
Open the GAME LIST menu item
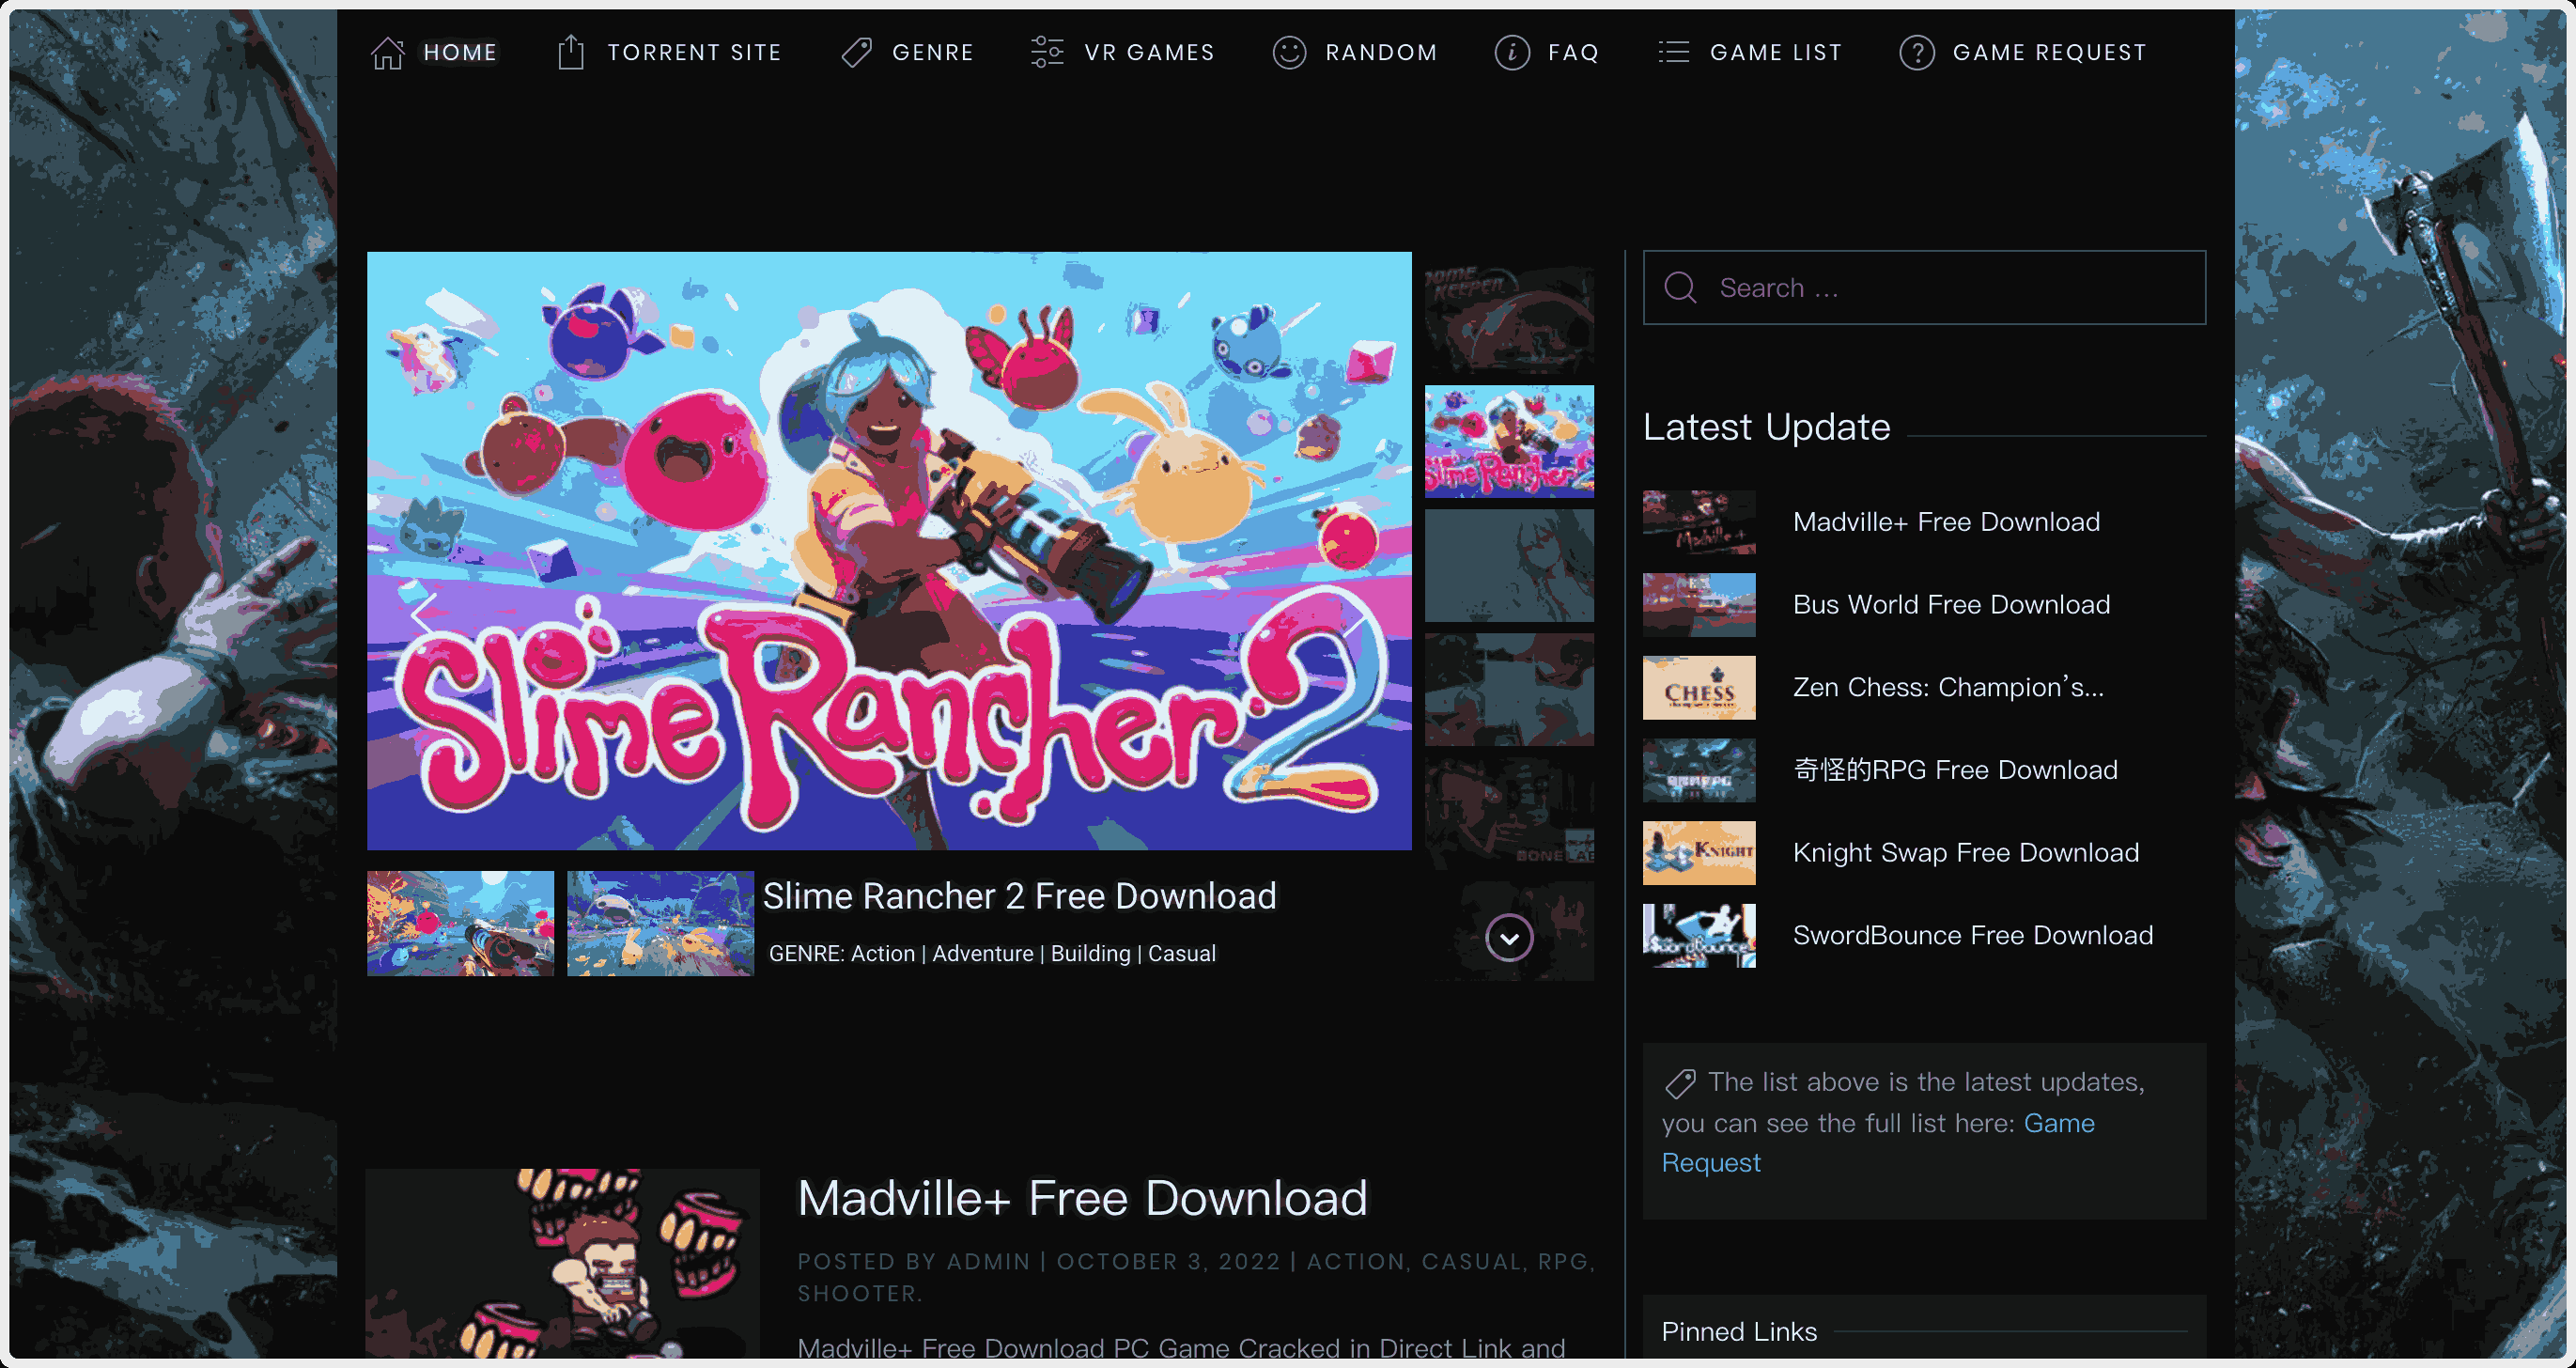(1776, 52)
